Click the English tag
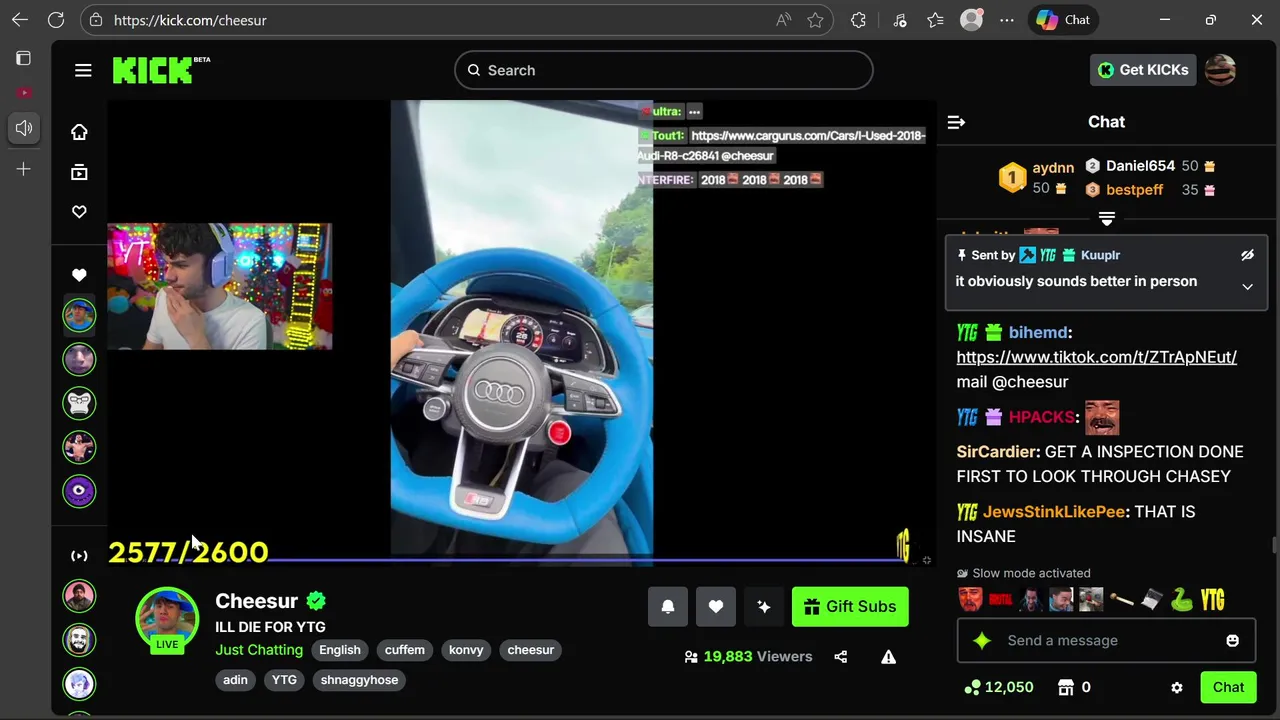The width and height of the screenshot is (1280, 720). (x=340, y=650)
